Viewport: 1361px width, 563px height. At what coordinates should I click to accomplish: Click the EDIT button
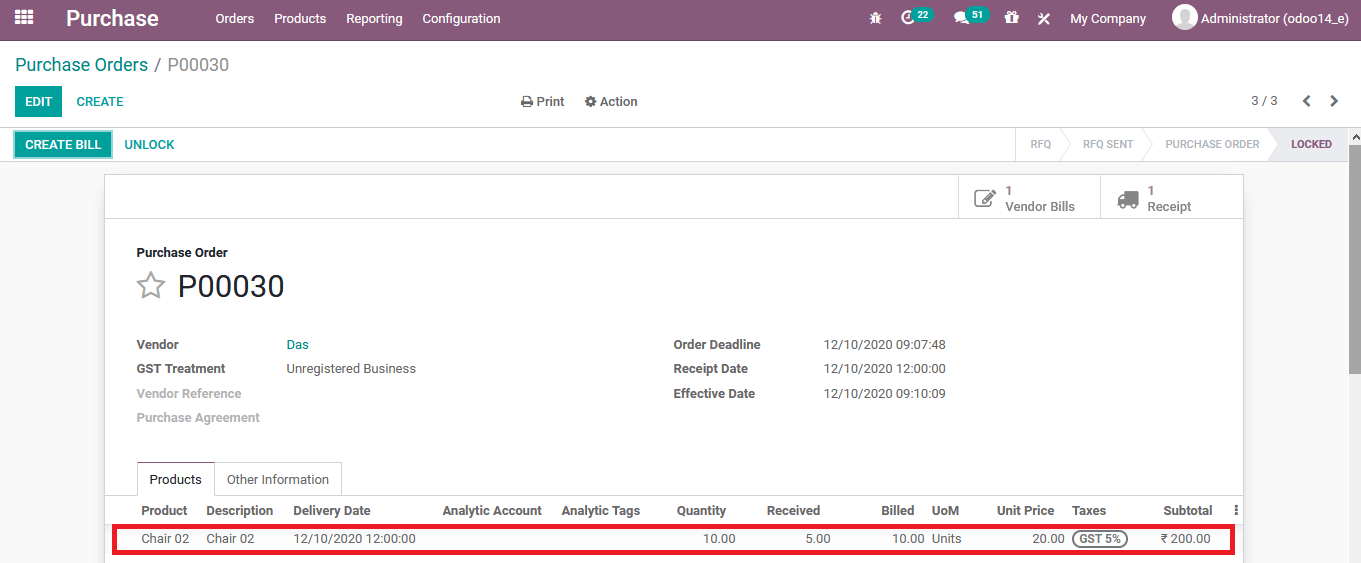(38, 101)
